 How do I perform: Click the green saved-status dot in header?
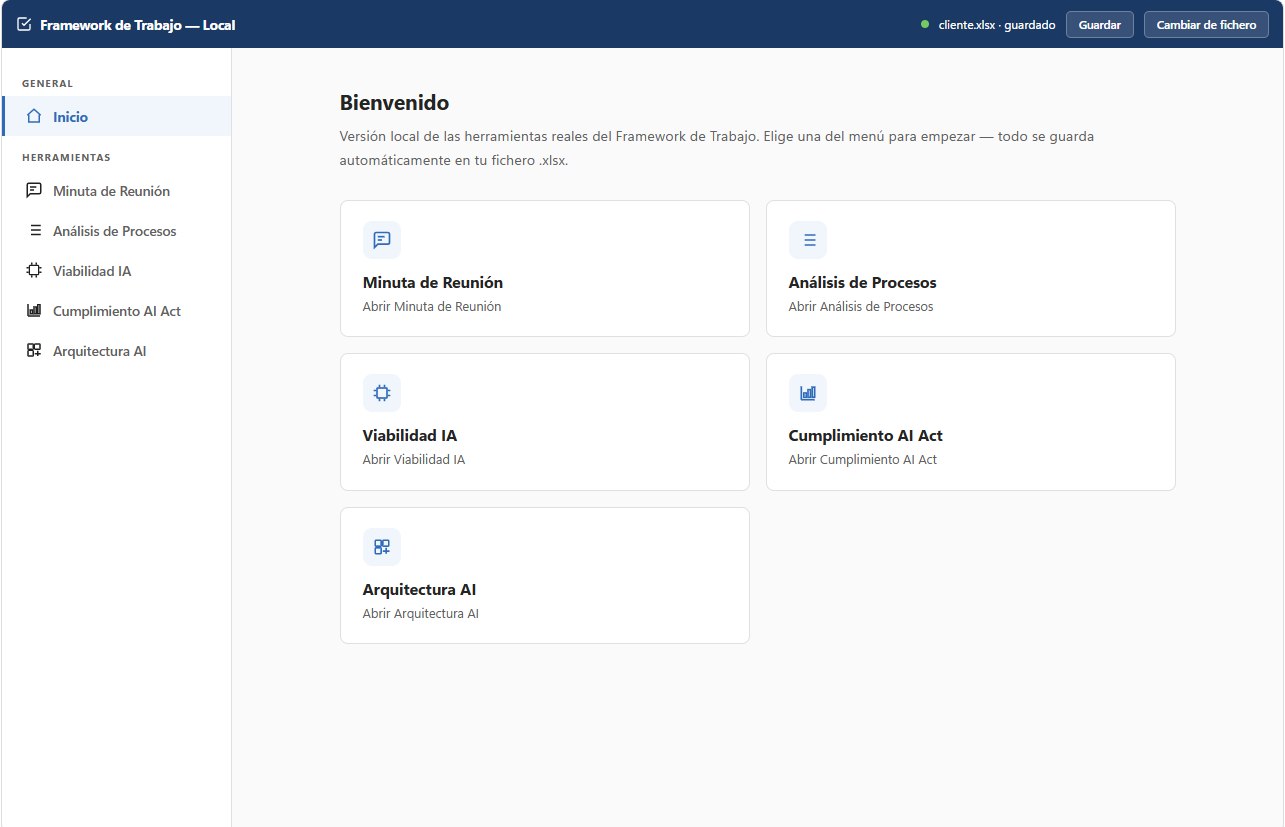925,24
